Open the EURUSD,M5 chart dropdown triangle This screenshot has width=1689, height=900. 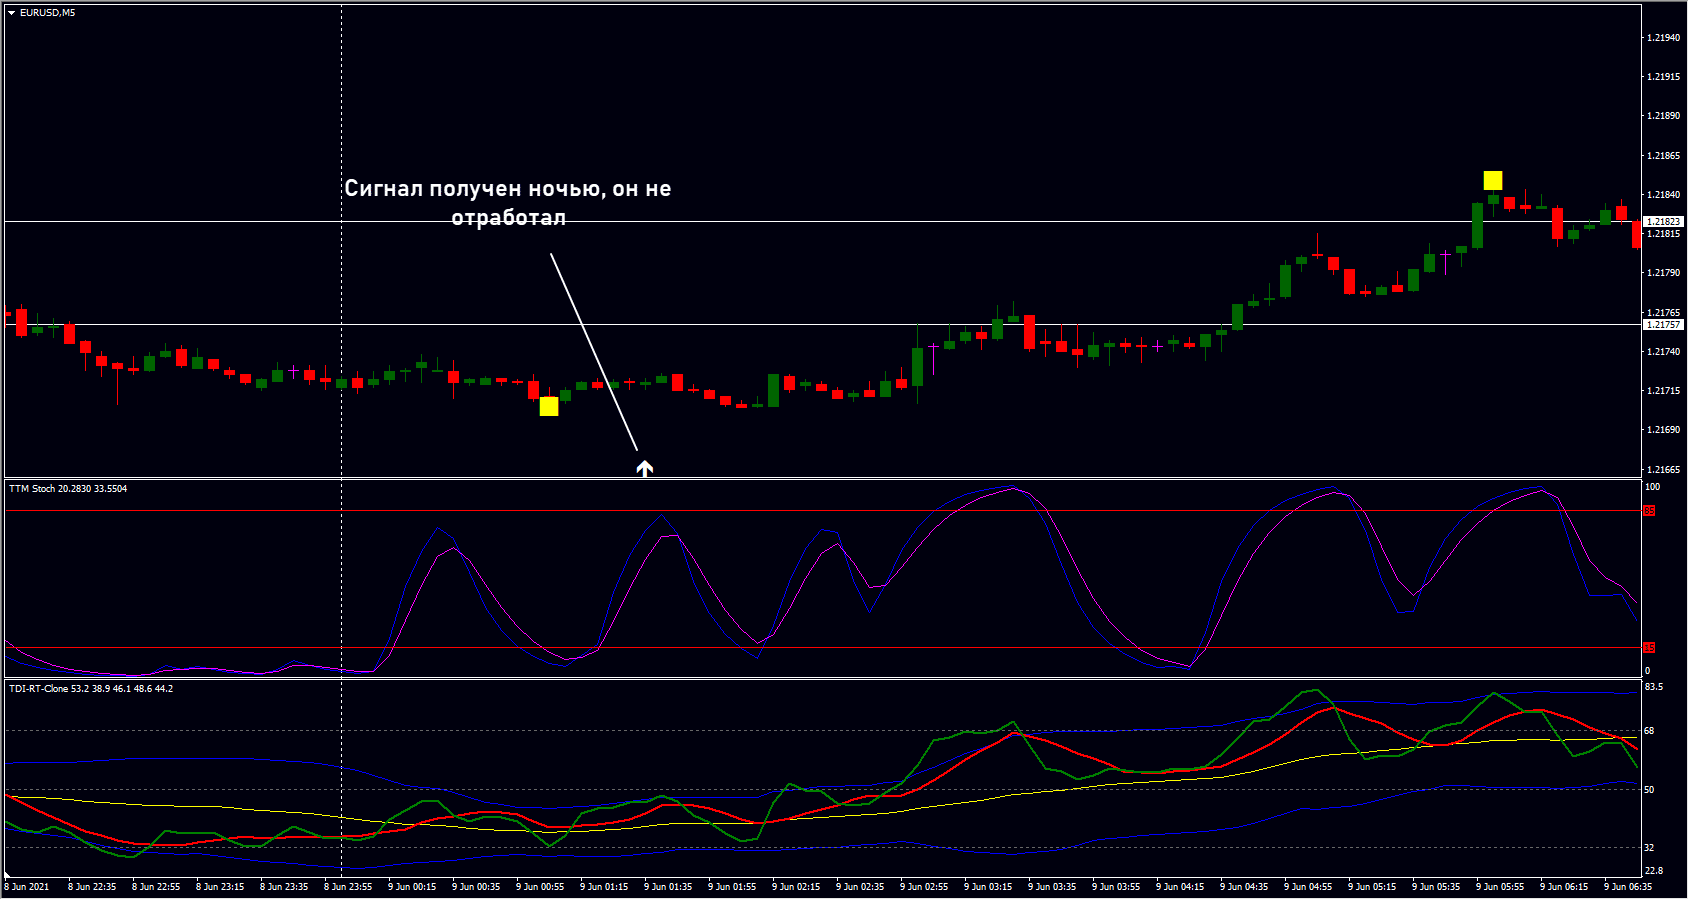click(12, 13)
